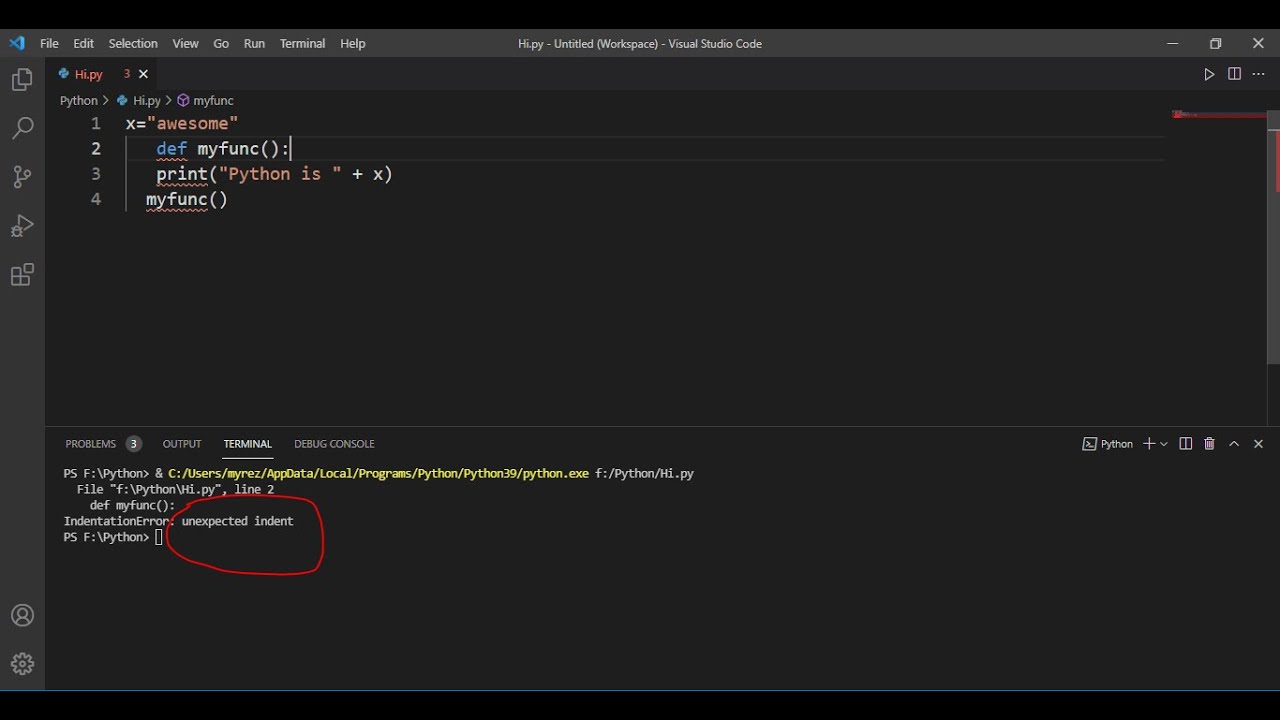This screenshot has width=1280, height=720.
Task: Run Python file with play button
Action: 1209,74
